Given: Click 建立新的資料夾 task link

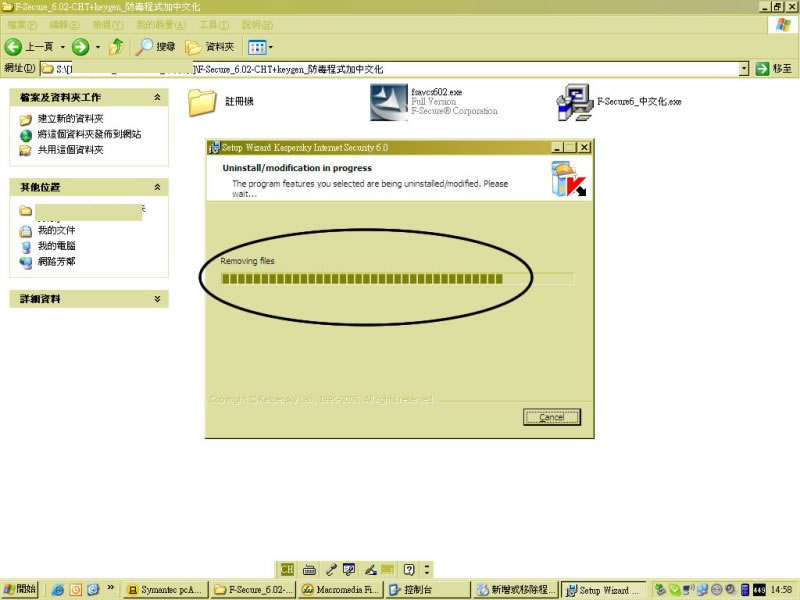Looking at the screenshot, I should [71, 119].
